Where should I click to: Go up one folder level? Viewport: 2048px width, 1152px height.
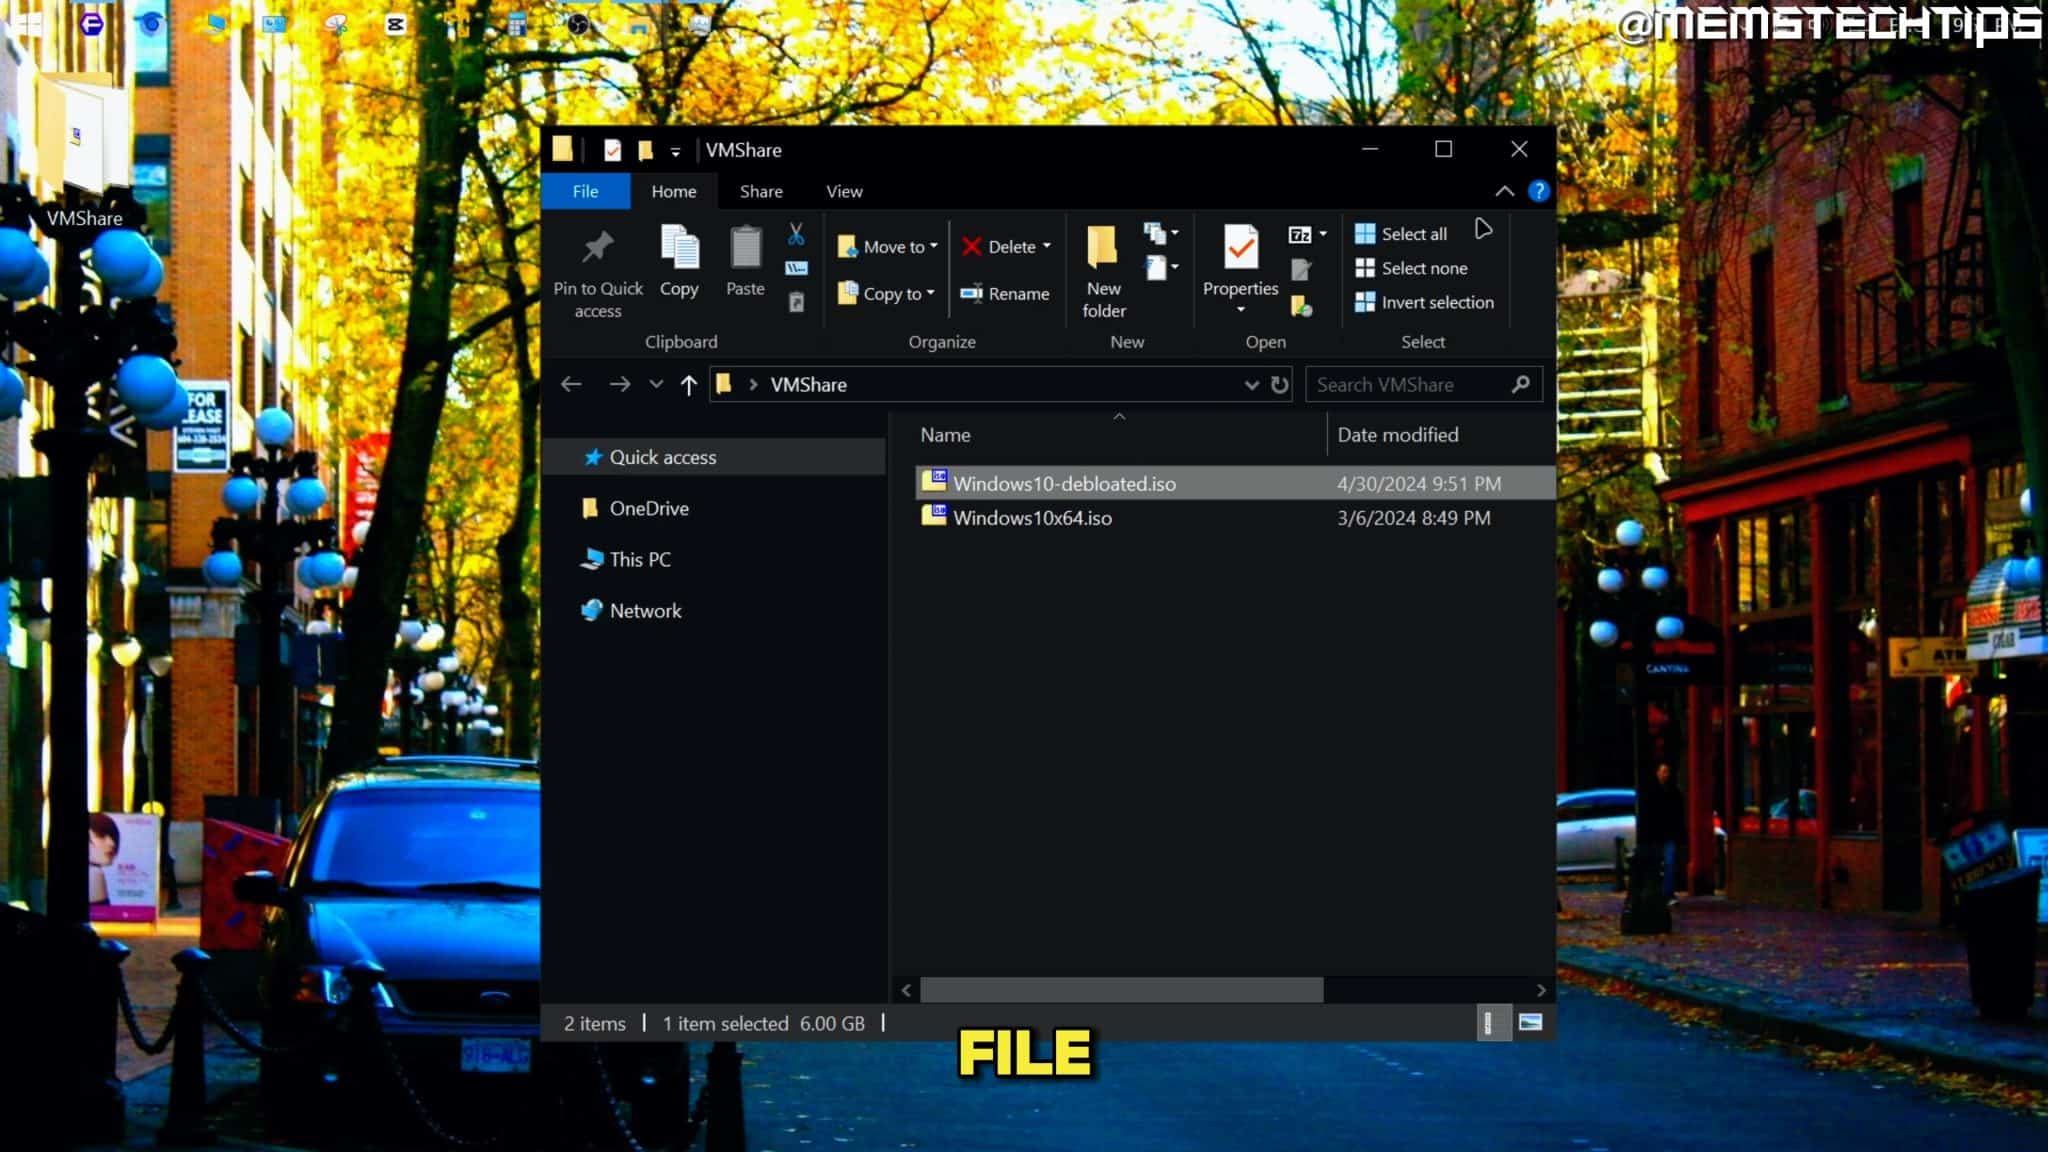click(x=688, y=385)
